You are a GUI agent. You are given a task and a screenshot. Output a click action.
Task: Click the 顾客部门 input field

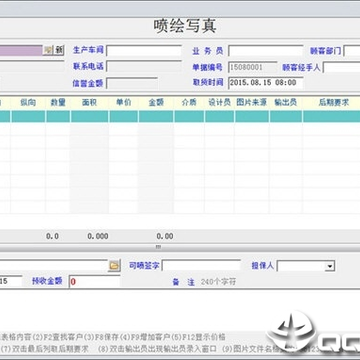(x=352, y=51)
